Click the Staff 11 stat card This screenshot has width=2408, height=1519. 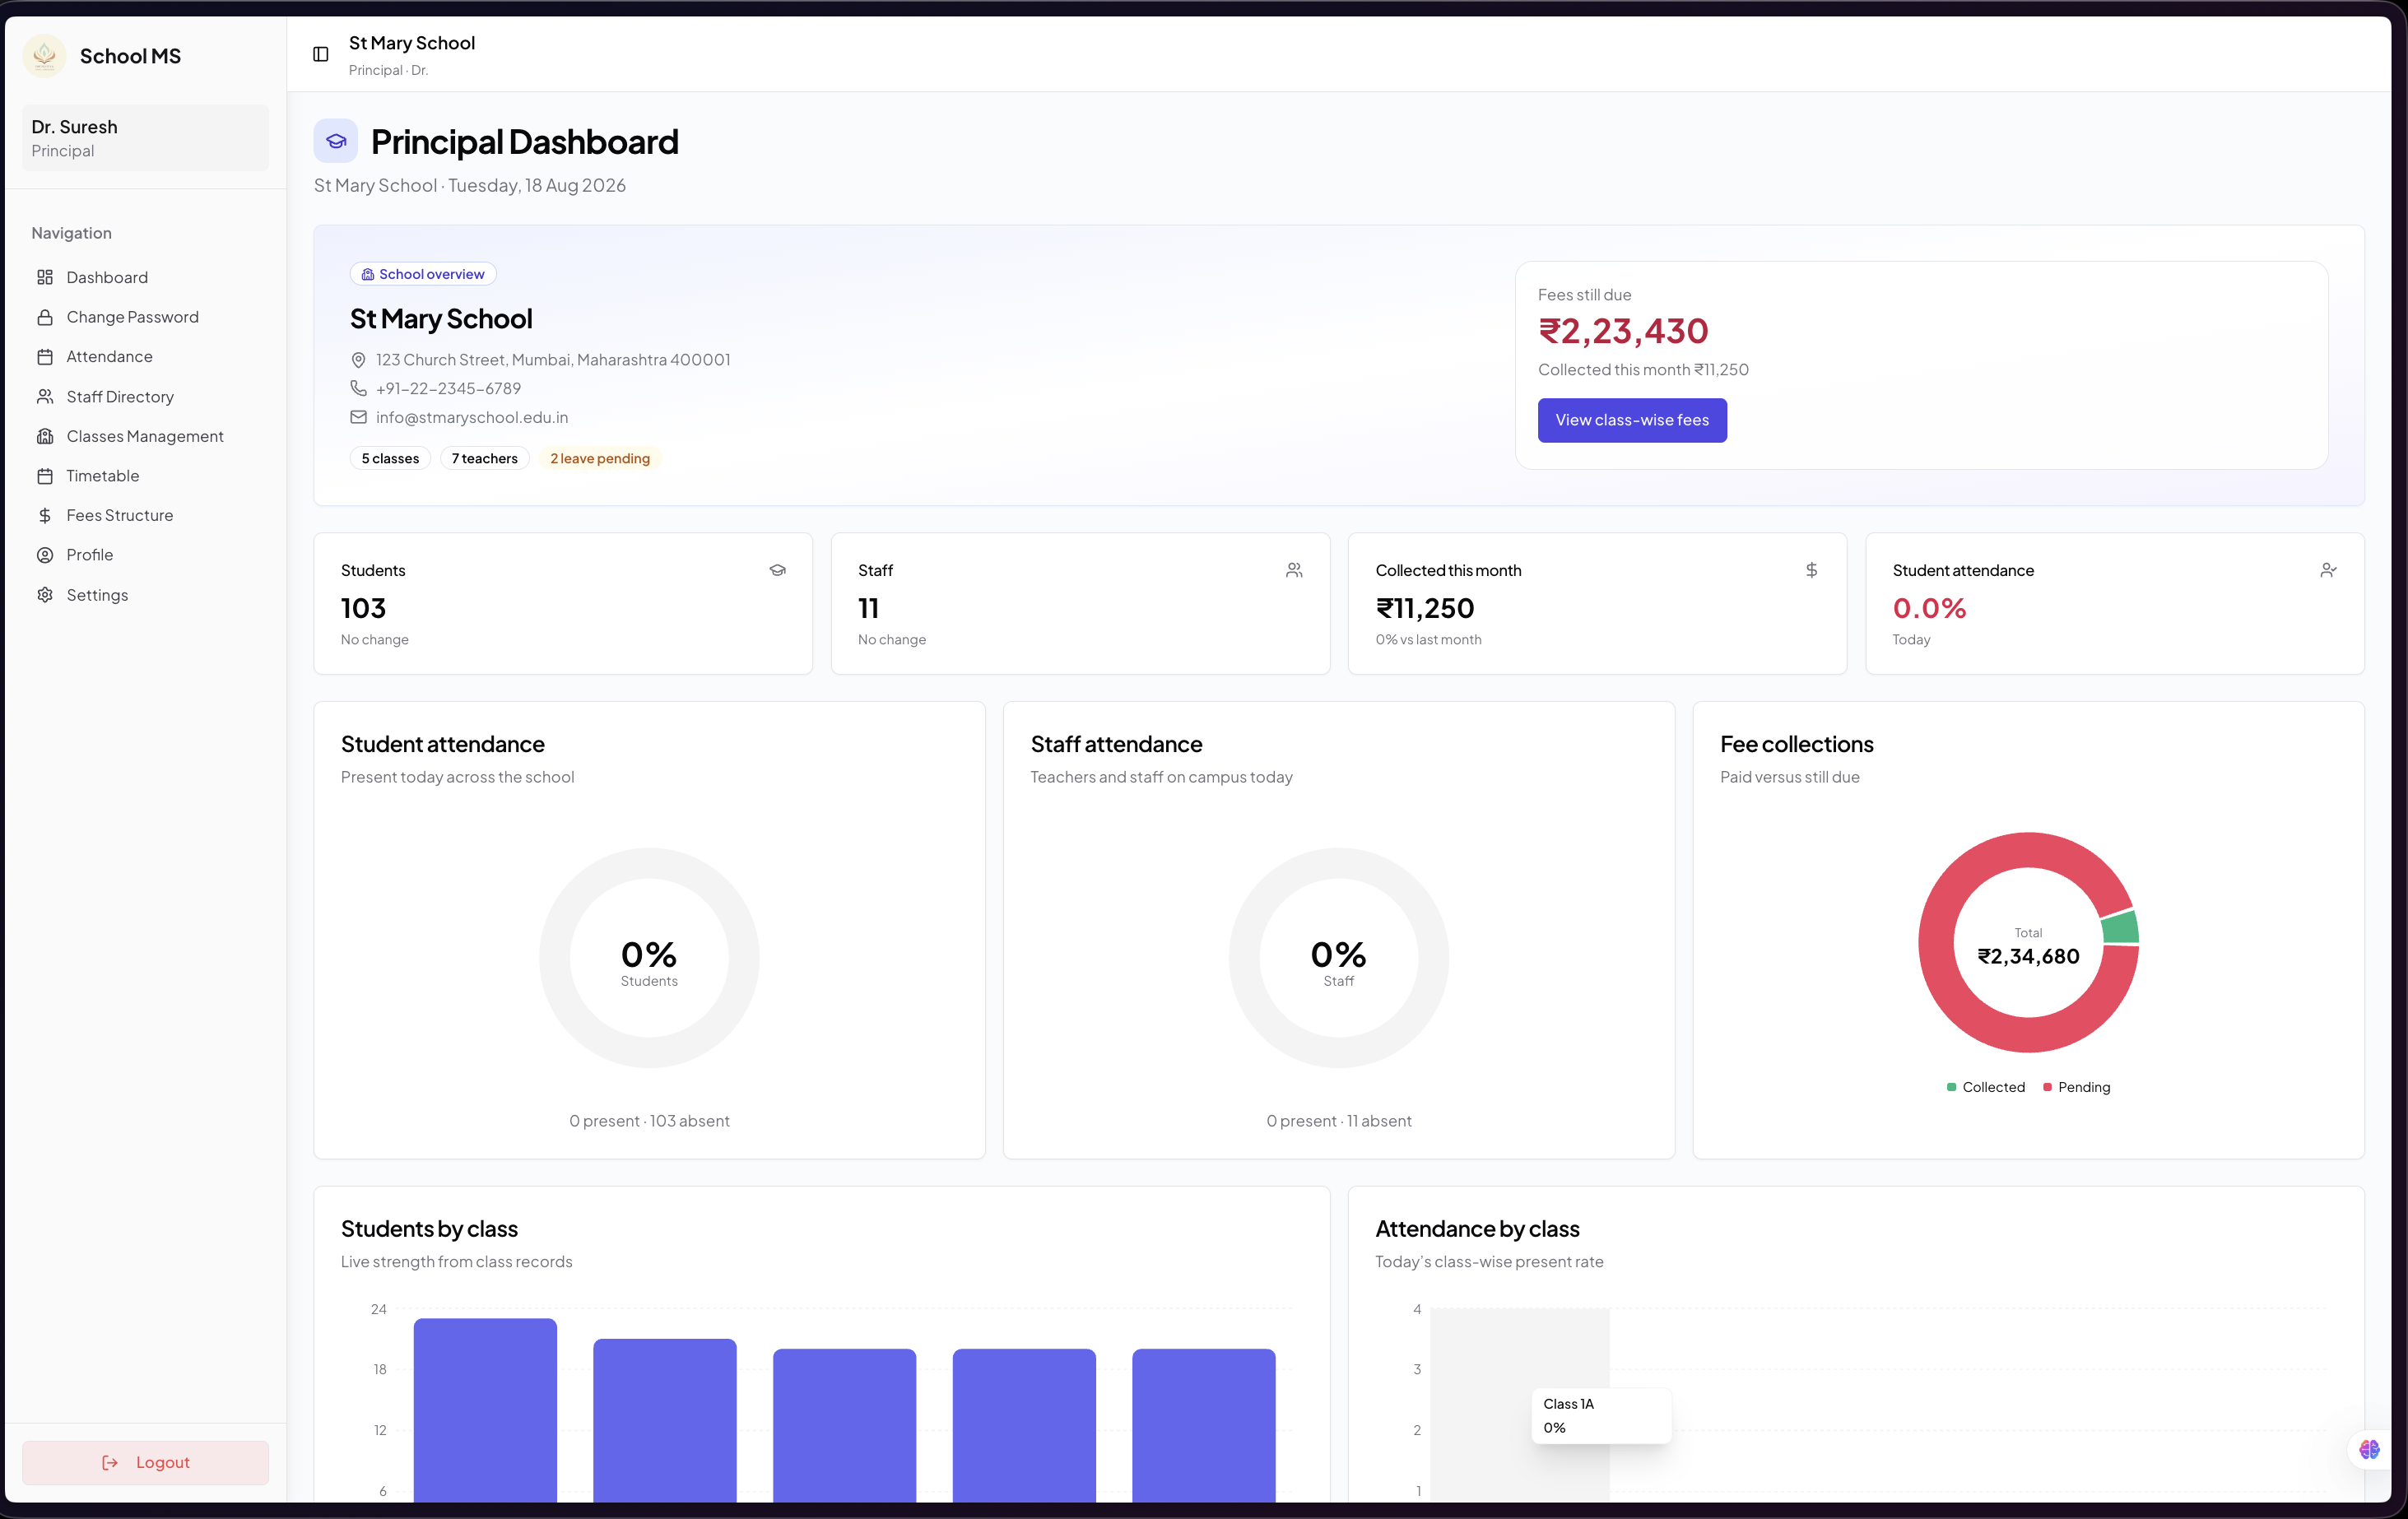tap(1080, 603)
